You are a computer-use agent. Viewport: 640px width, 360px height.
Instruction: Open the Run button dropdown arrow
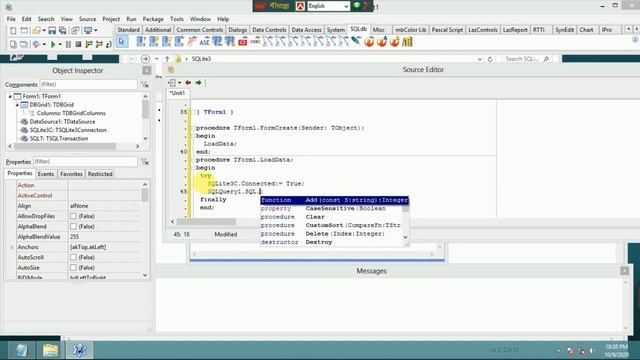click(60, 44)
